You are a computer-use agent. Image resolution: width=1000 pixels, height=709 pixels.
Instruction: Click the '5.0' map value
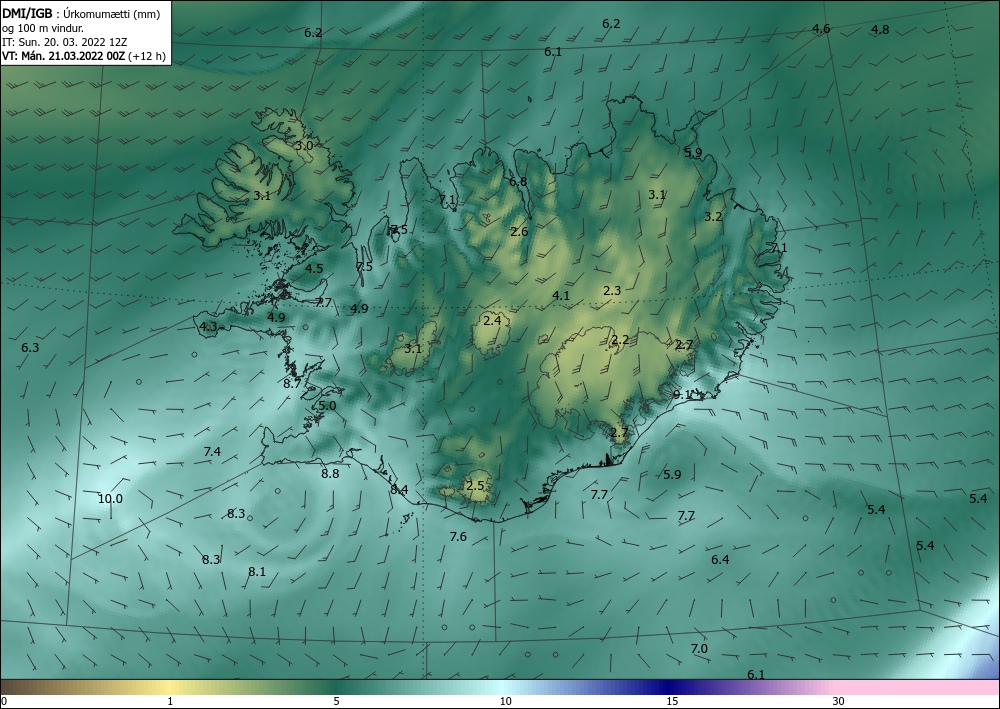pyautogui.click(x=327, y=406)
